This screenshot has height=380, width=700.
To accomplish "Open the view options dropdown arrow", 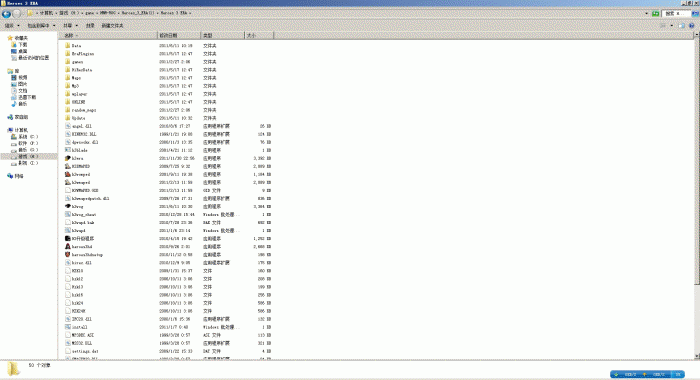I will click(x=671, y=25).
